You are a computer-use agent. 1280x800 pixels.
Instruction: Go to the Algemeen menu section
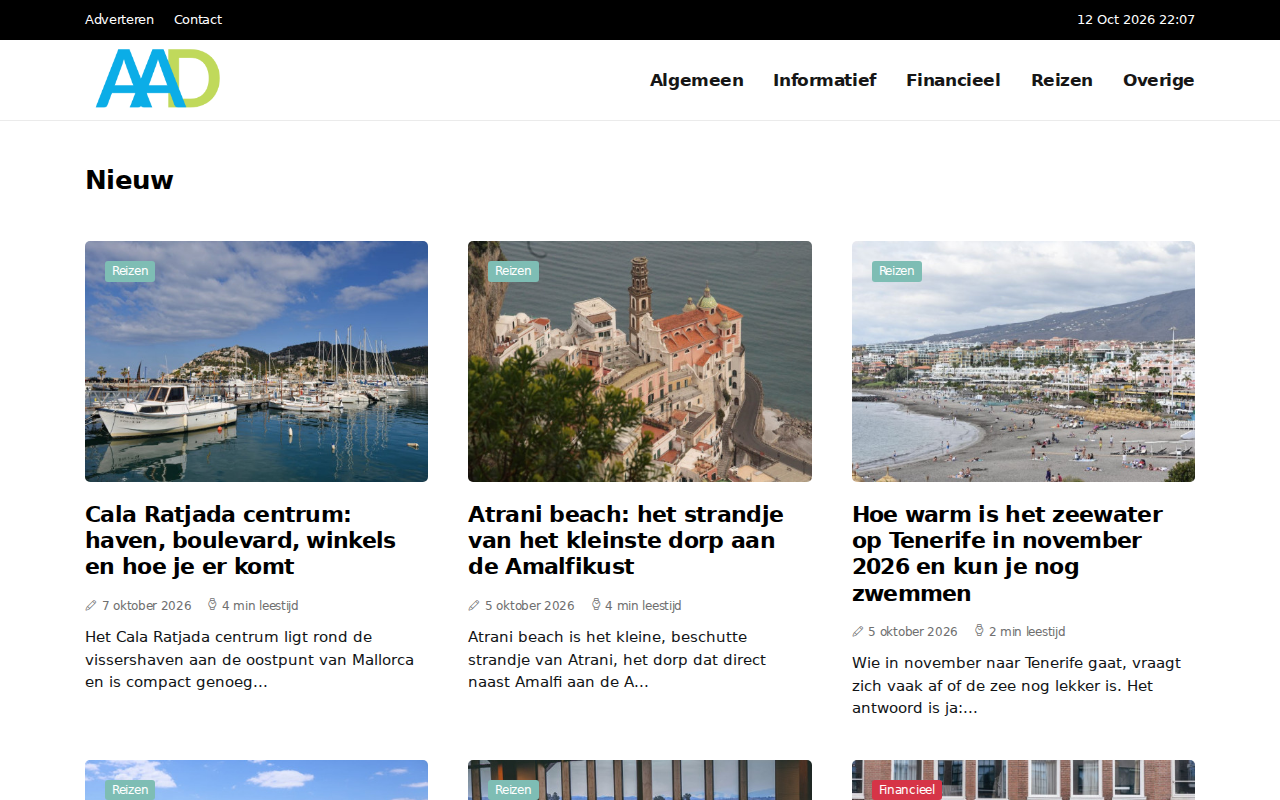tap(697, 80)
